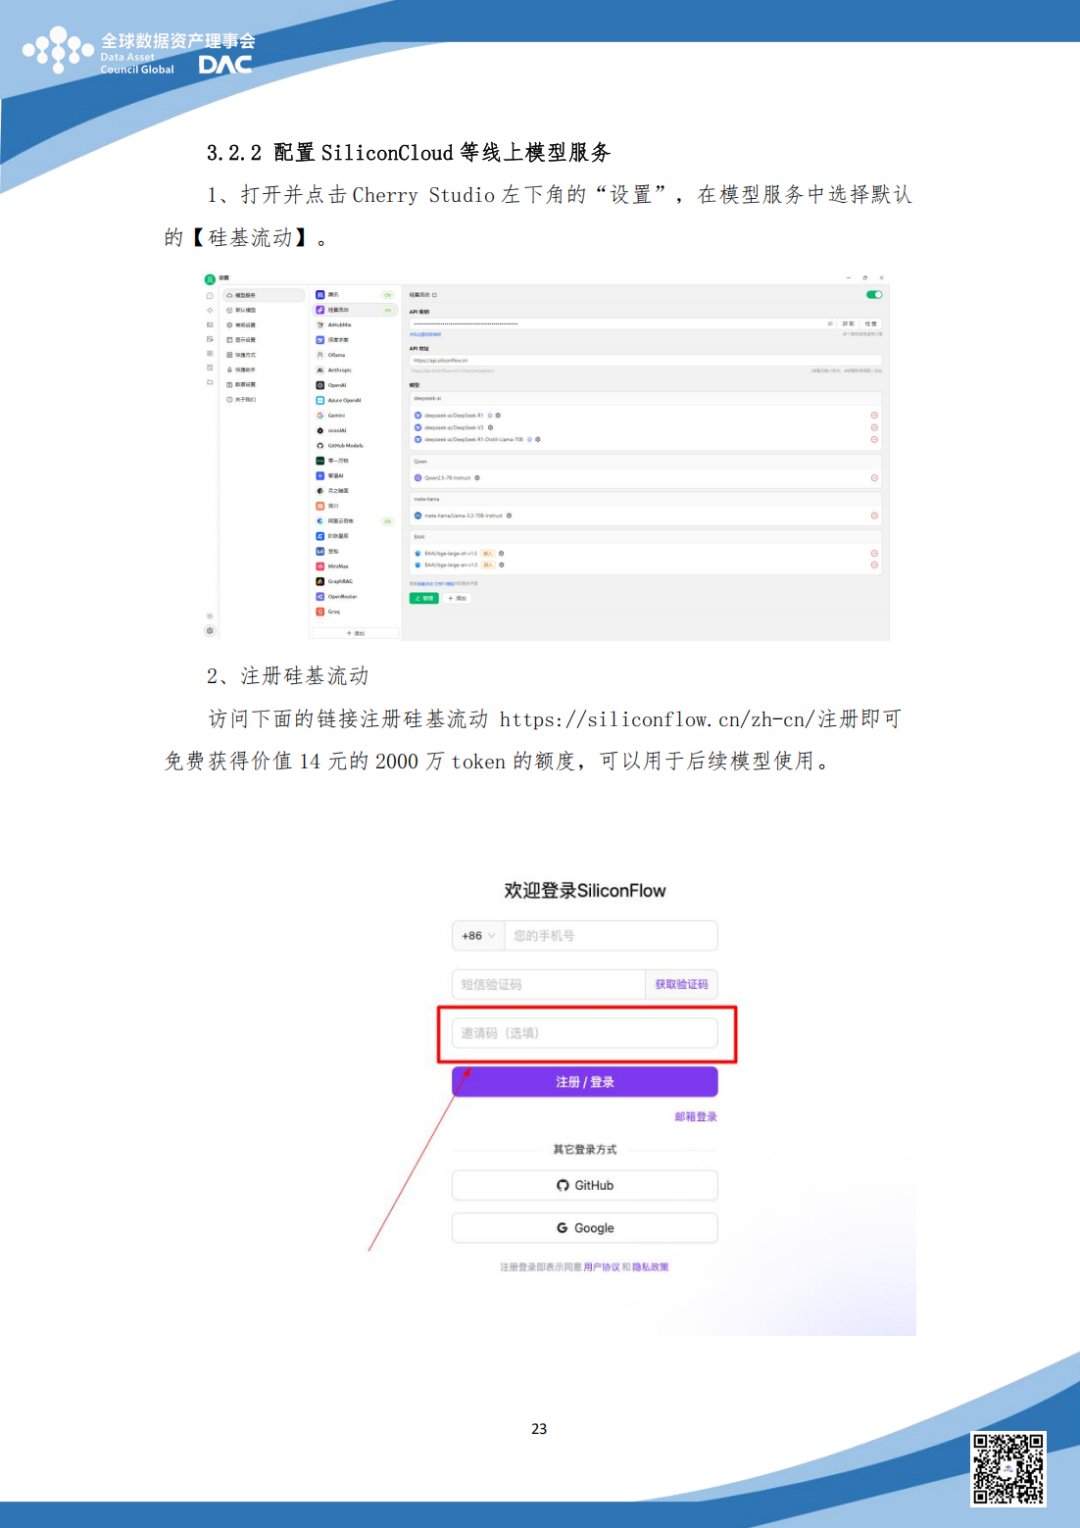1080x1528 pixels.
Task: Select the OpenRouter provider
Action: pyautogui.click(x=355, y=596)
